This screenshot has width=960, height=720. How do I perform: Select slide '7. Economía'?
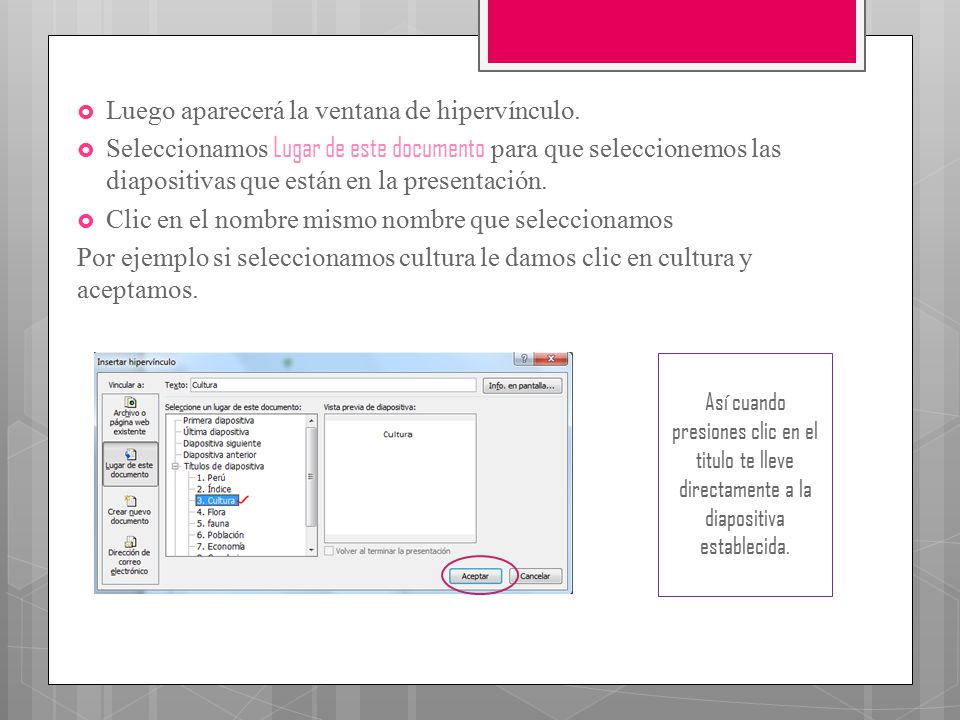[220, 546]
